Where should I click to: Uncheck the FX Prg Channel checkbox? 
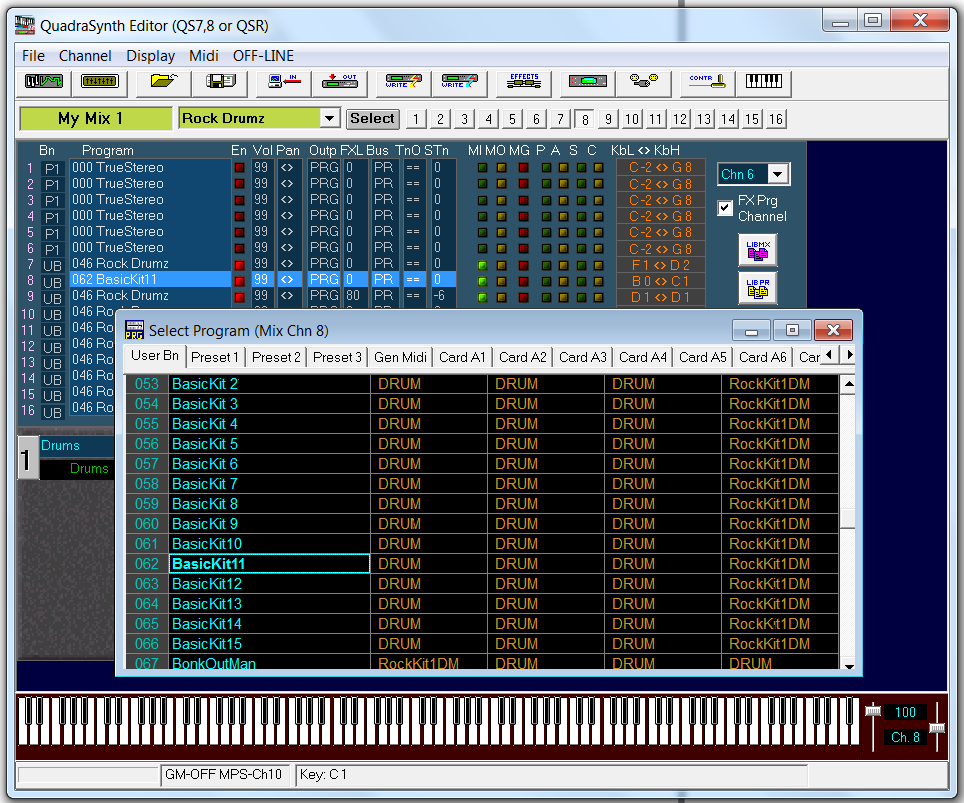tap(726, 208)
